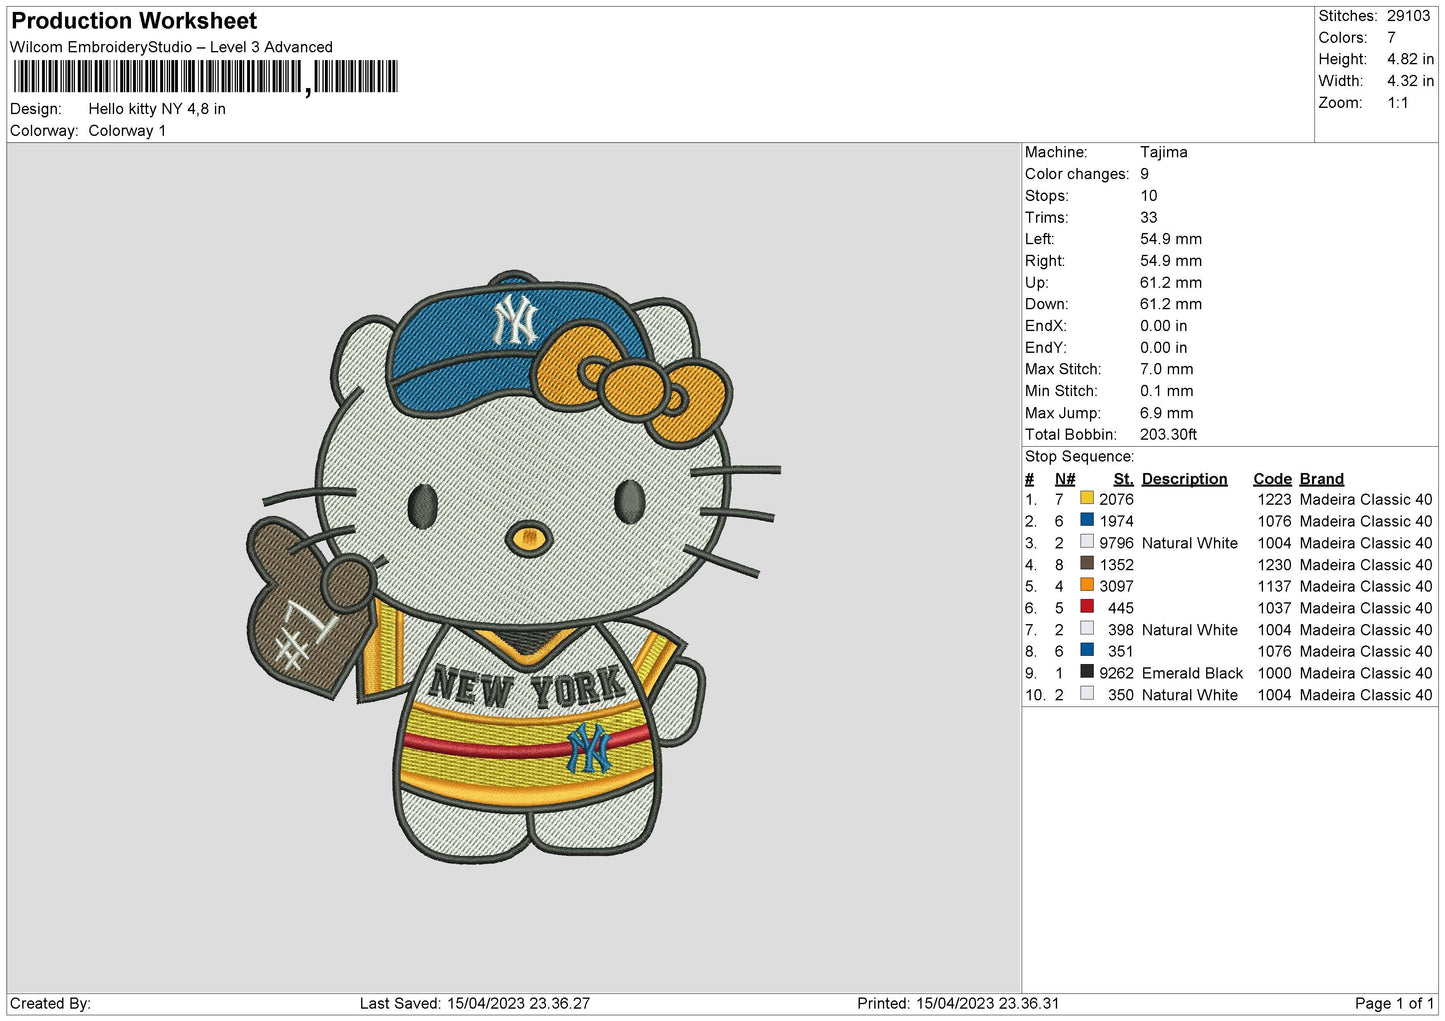
Task: Click the Min Stitch value '0.1 mm'
Action: point(1167,391)
